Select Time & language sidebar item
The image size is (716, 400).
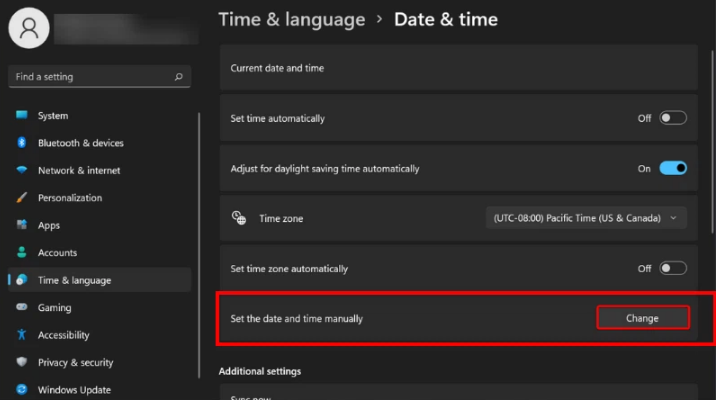[x=100, y=279]
